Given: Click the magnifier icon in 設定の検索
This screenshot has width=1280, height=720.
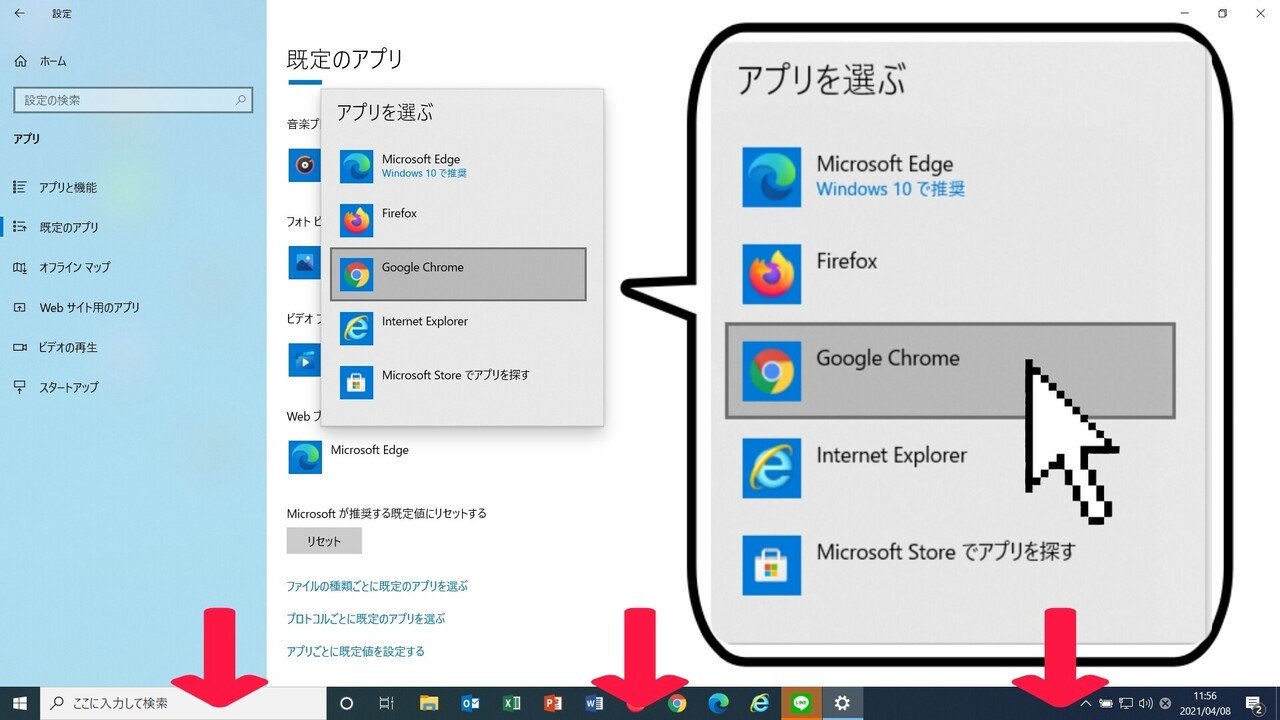Looking at the screenshot, I should pos(240,100).
